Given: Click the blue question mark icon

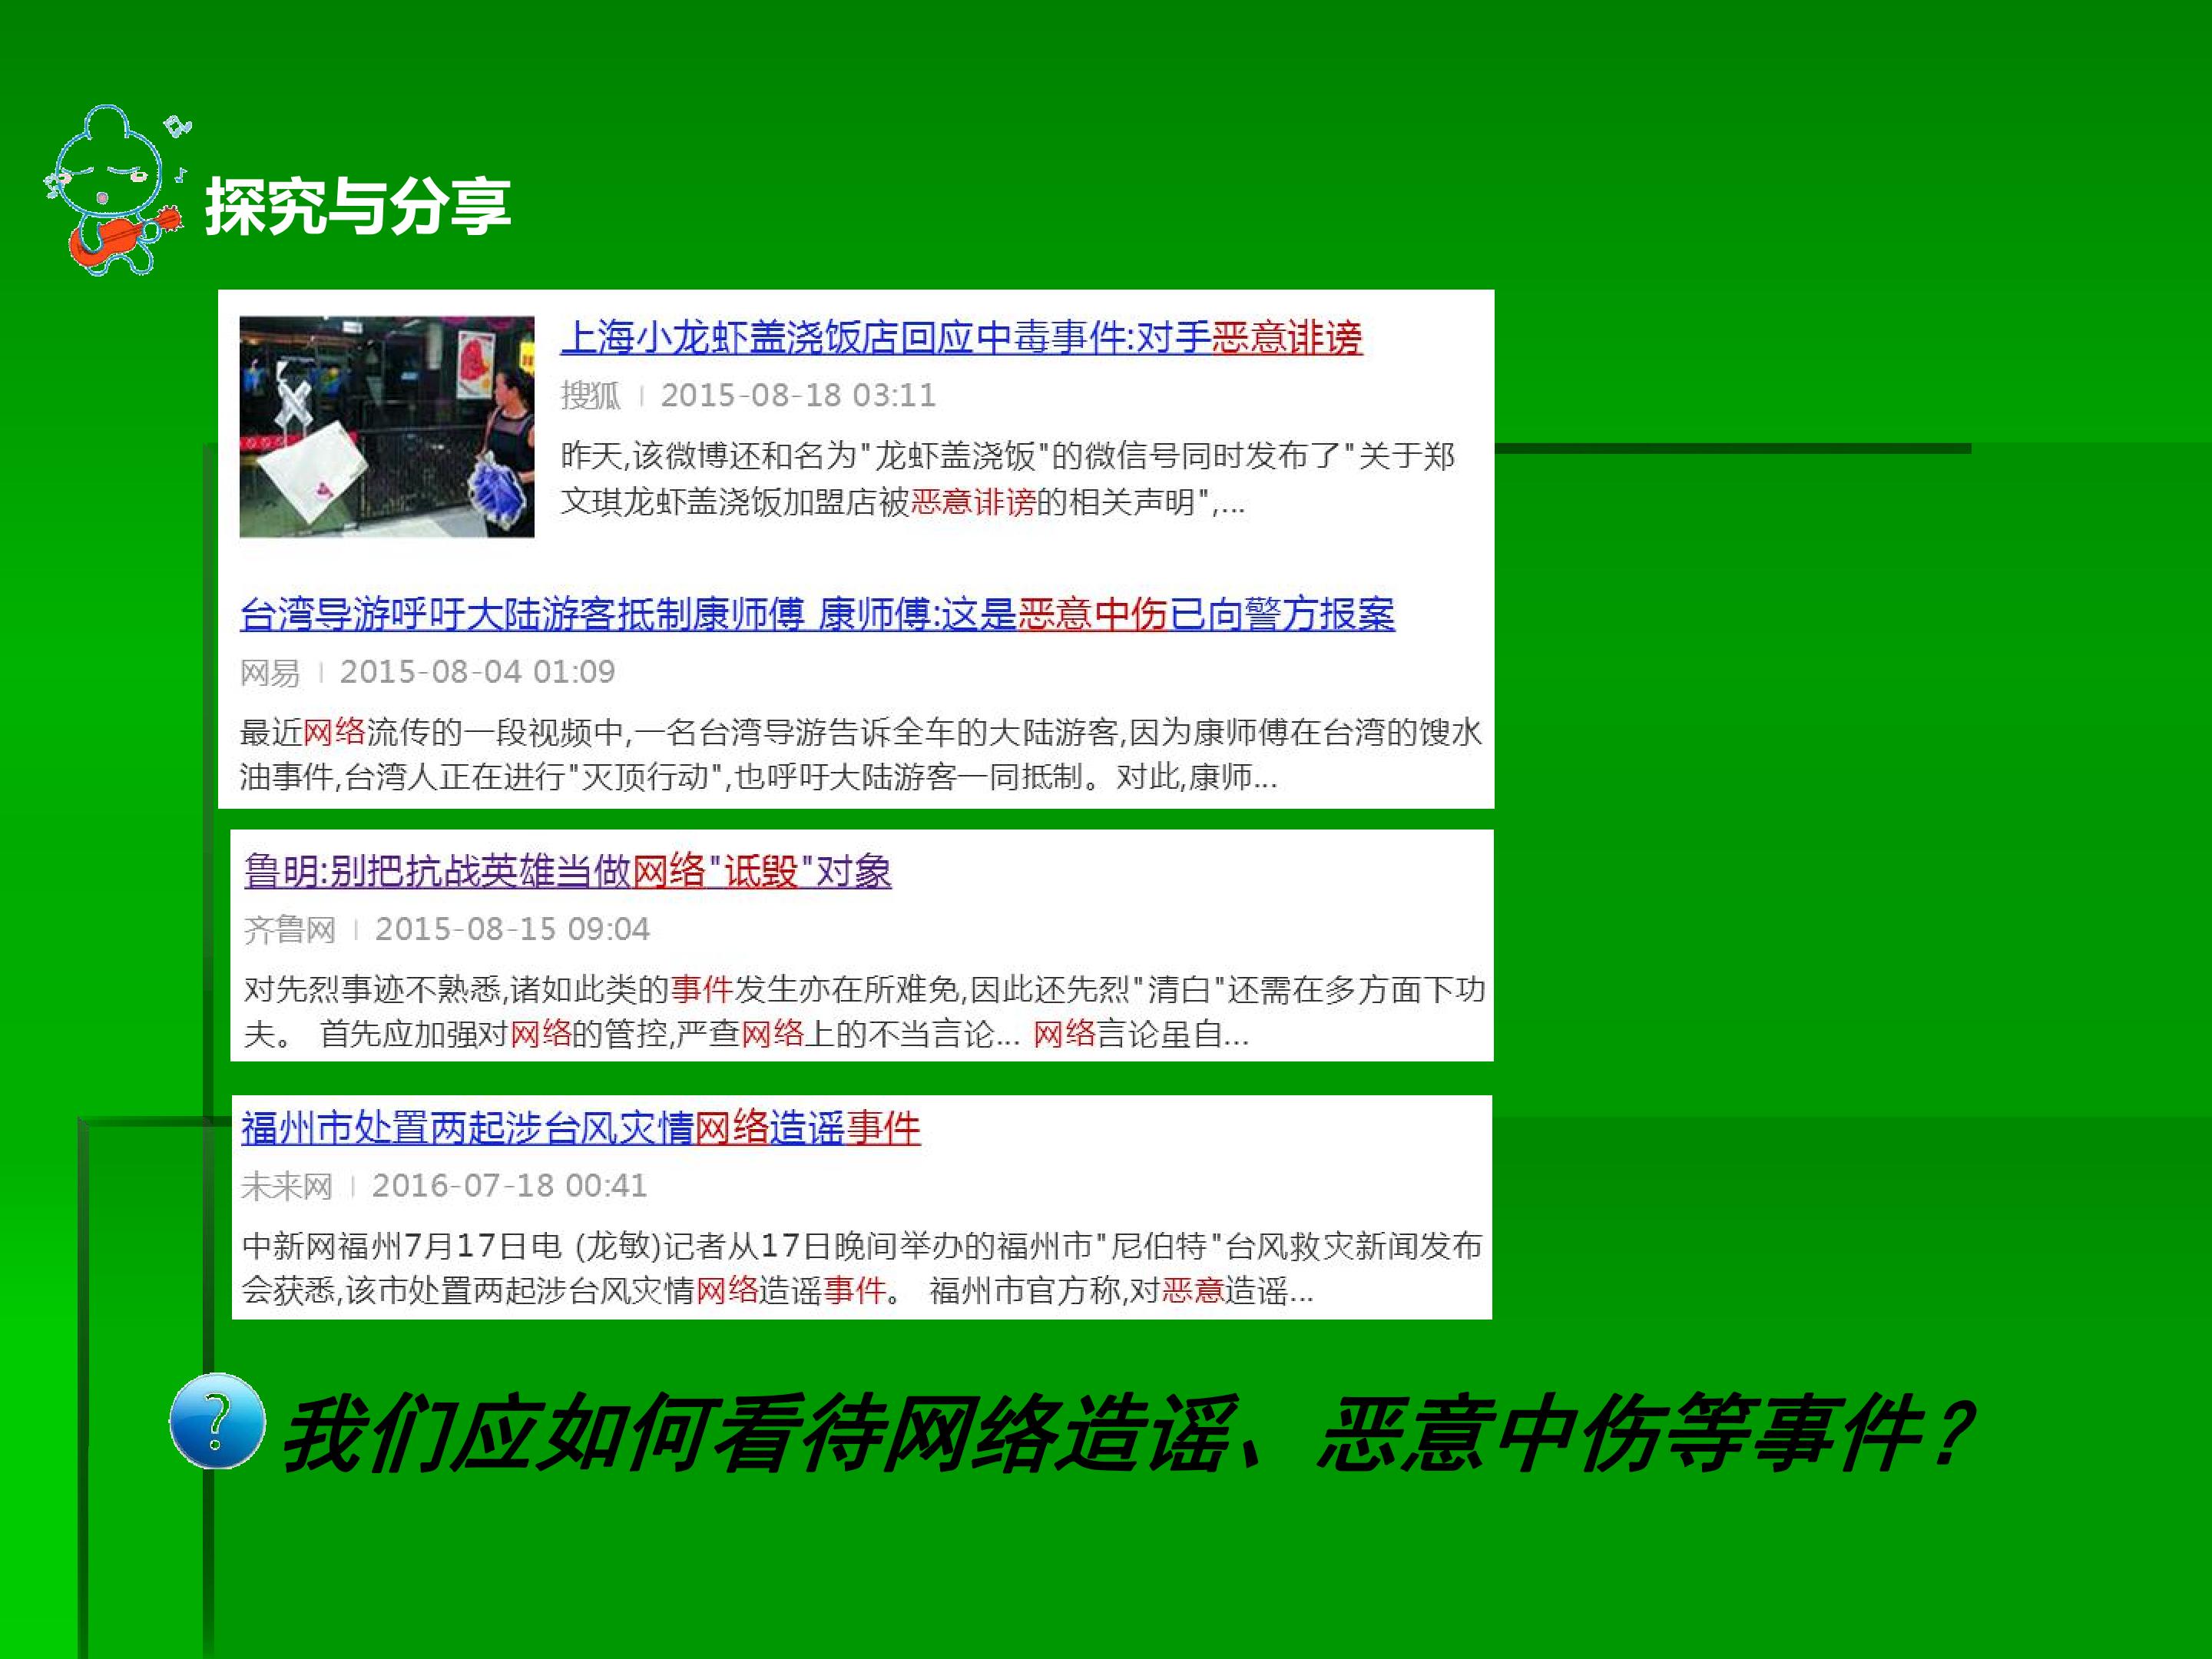Looking at the screenshot, I should [217, 1421].
